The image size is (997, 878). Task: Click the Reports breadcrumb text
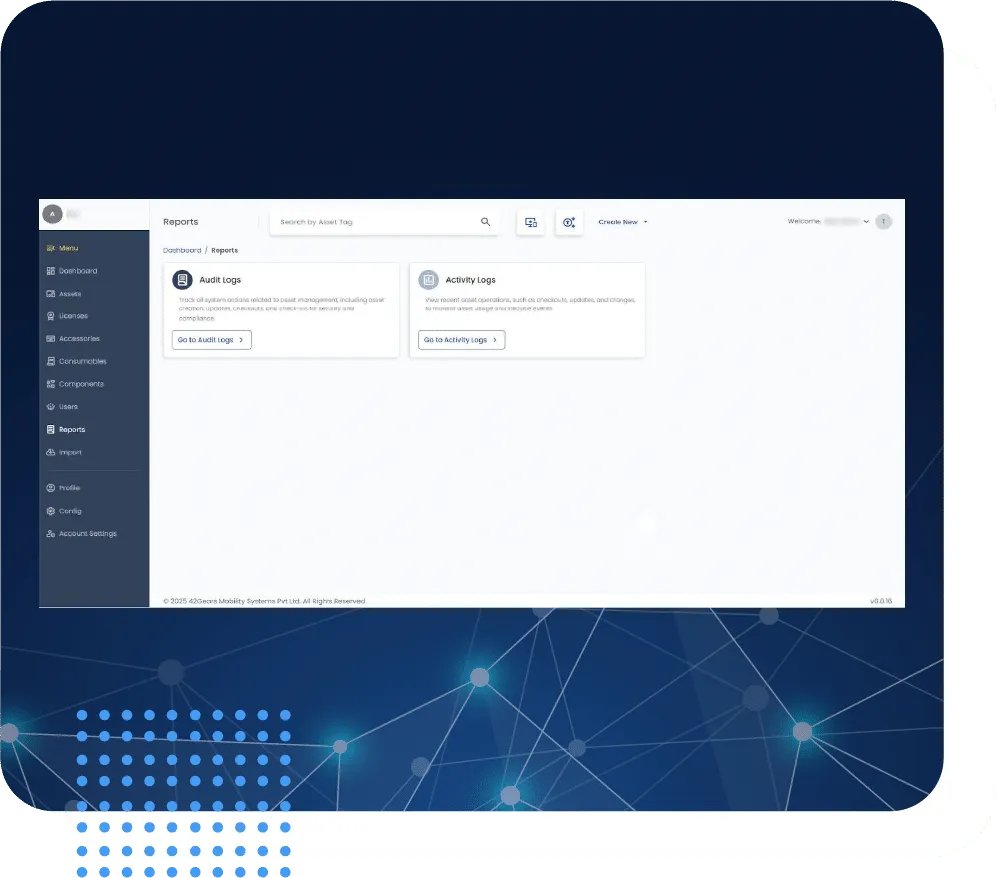pyautogui.click(x=224, y=250)
